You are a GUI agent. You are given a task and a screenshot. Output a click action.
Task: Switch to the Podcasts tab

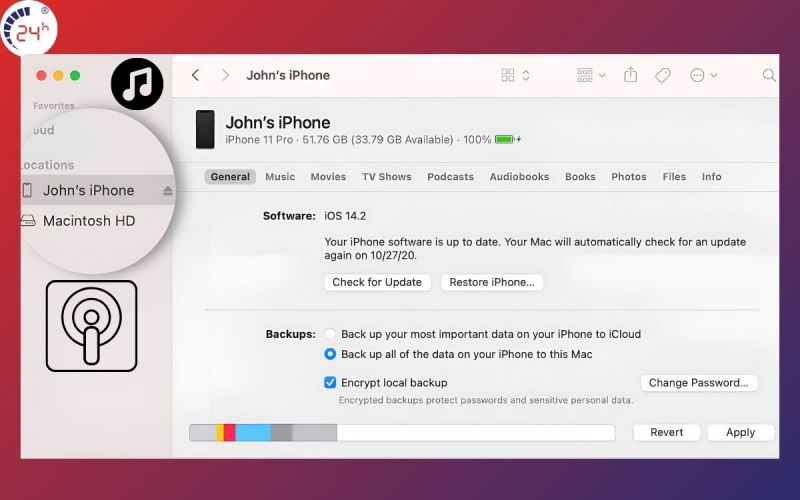pyautogui.click(x=451, y=177)
